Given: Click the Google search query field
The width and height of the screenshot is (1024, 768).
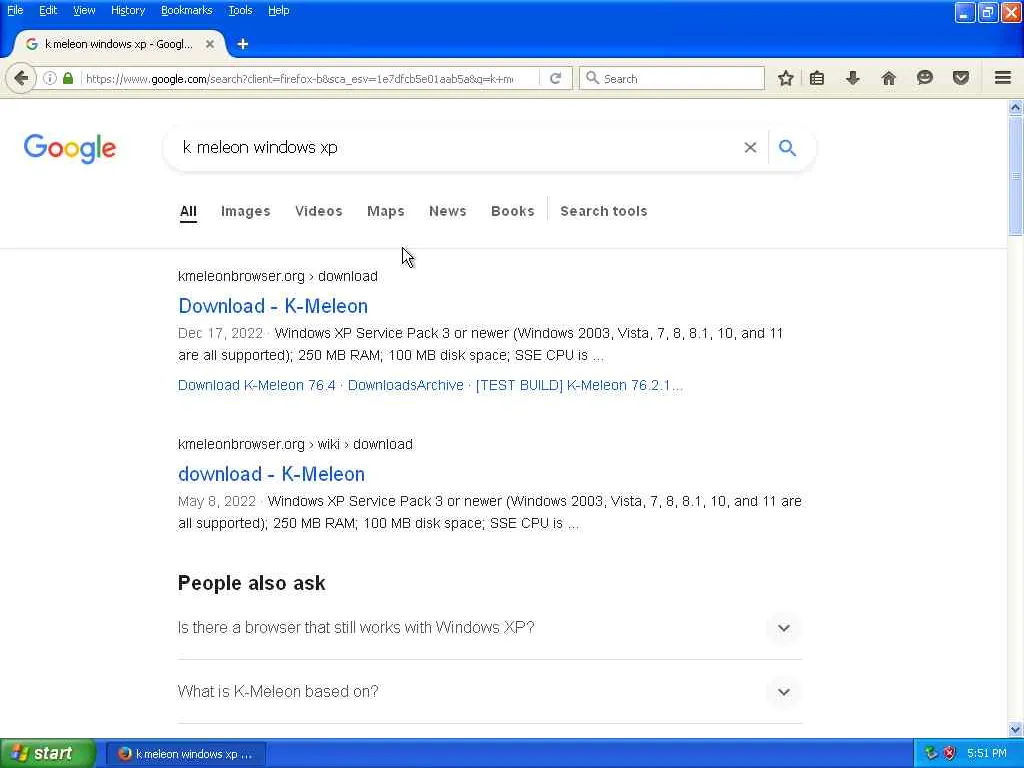Looking at the screenshot, I should pyautogui.click(x=457, y=148).
